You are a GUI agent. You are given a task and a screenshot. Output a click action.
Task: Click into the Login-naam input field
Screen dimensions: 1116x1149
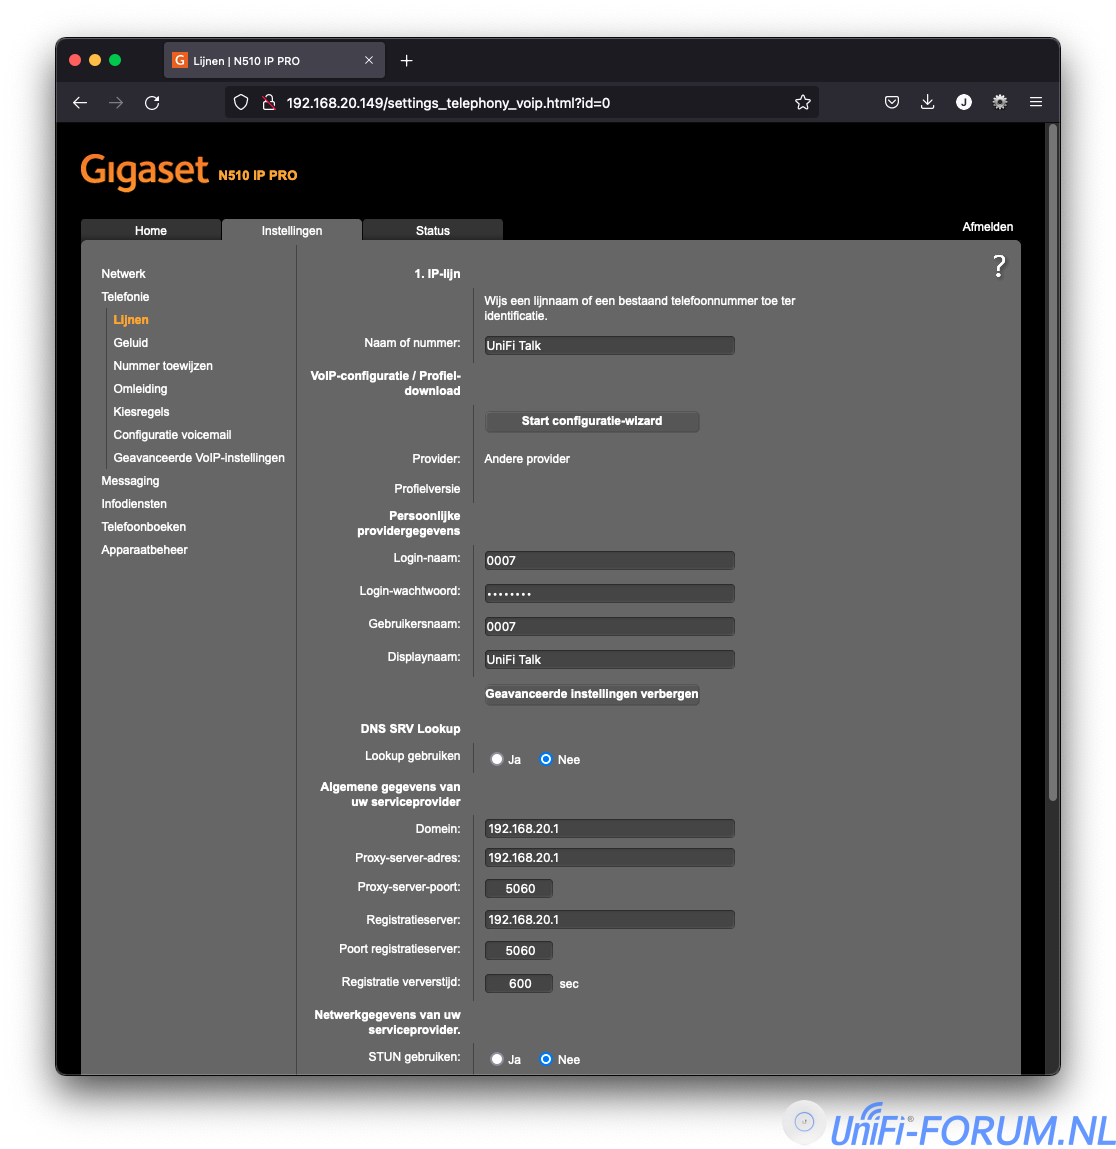pyautogui.click(x=609, y=561)
